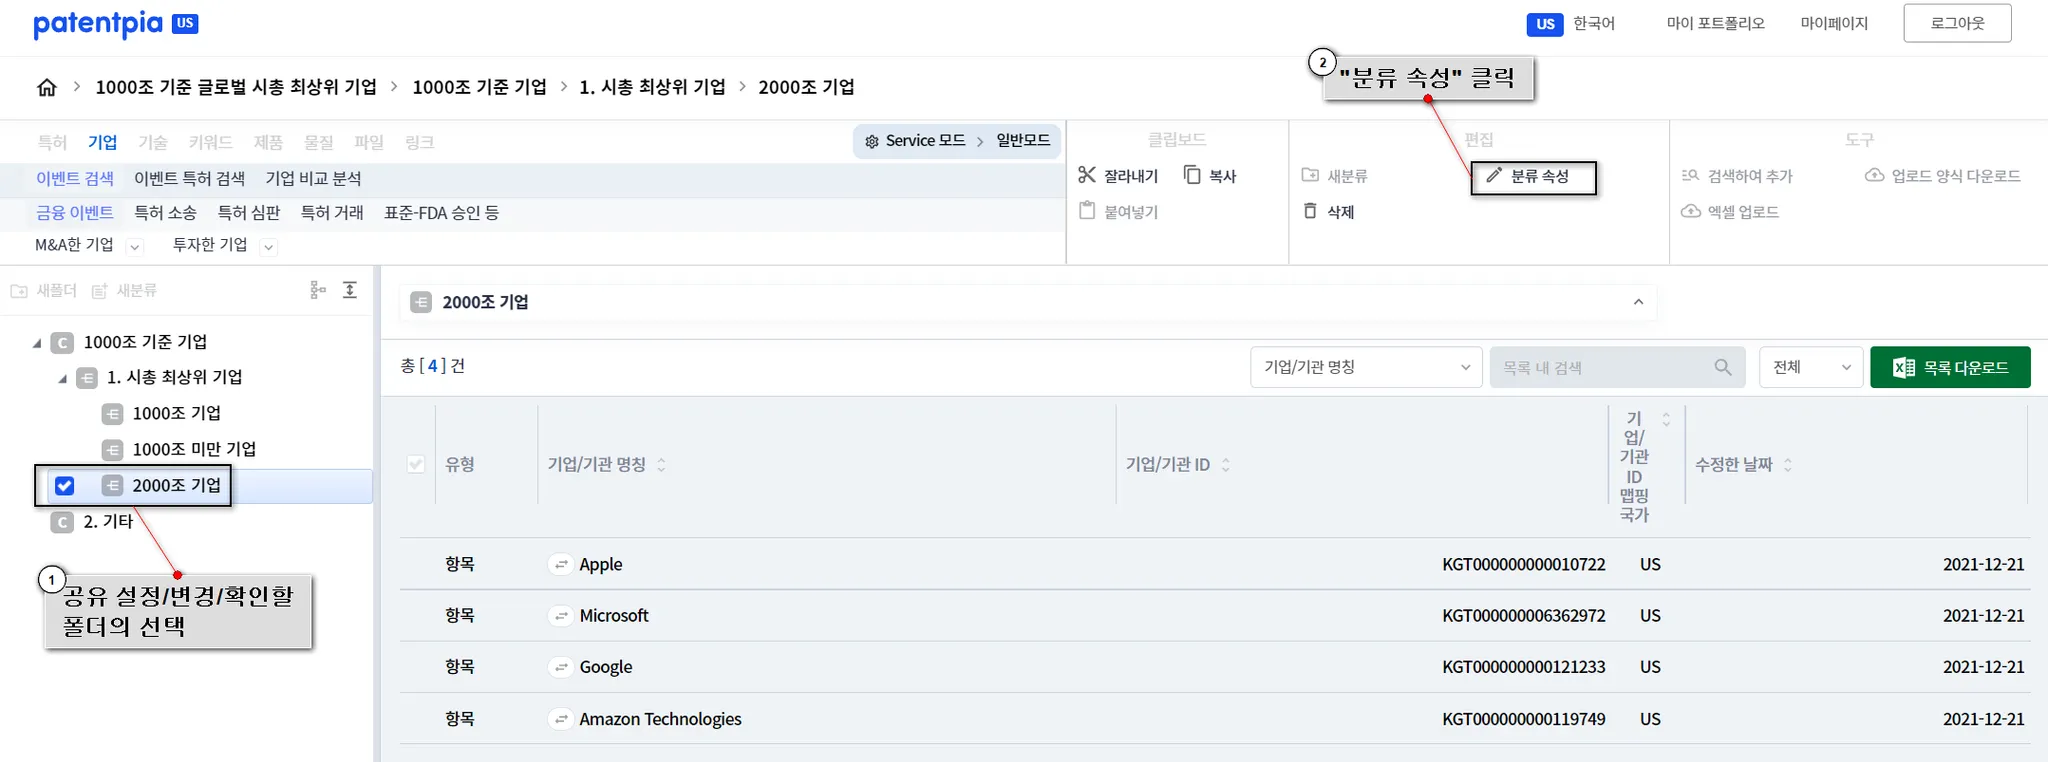
Task: Switch to the 기업 tab
Action: coord(102,142)
